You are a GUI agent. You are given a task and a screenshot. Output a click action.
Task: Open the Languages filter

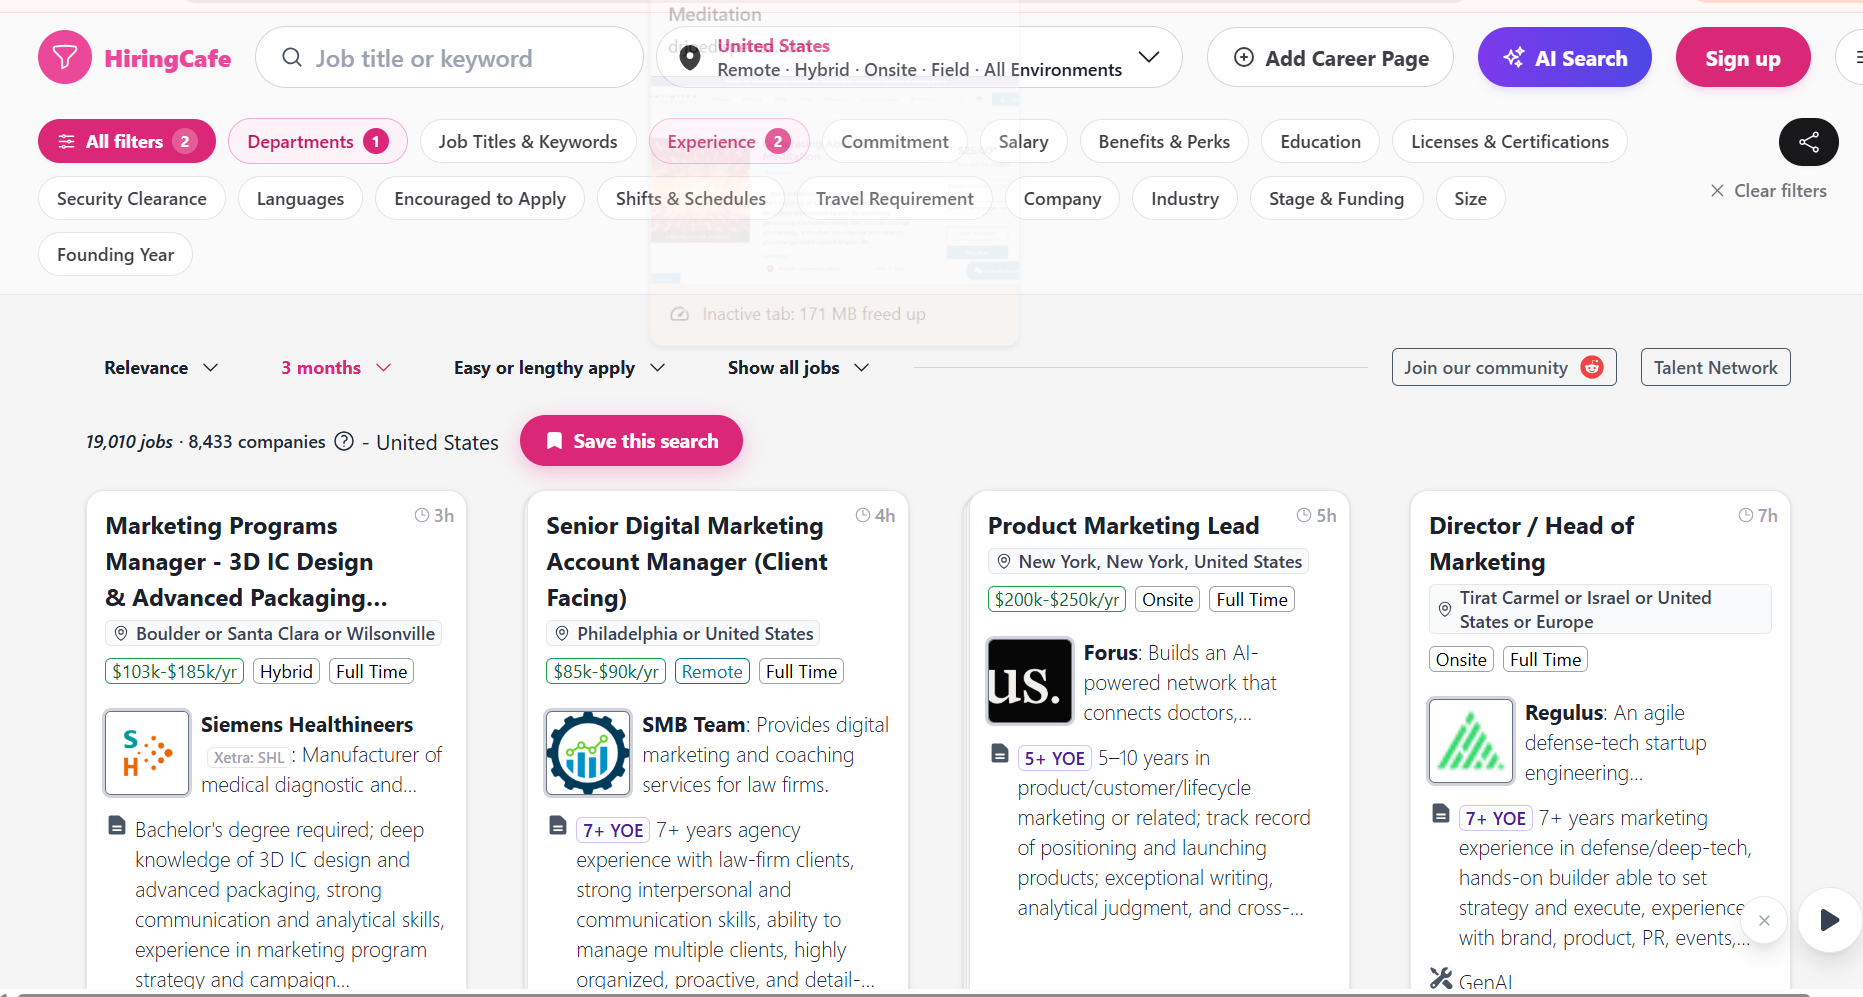(x=300, y=199)
